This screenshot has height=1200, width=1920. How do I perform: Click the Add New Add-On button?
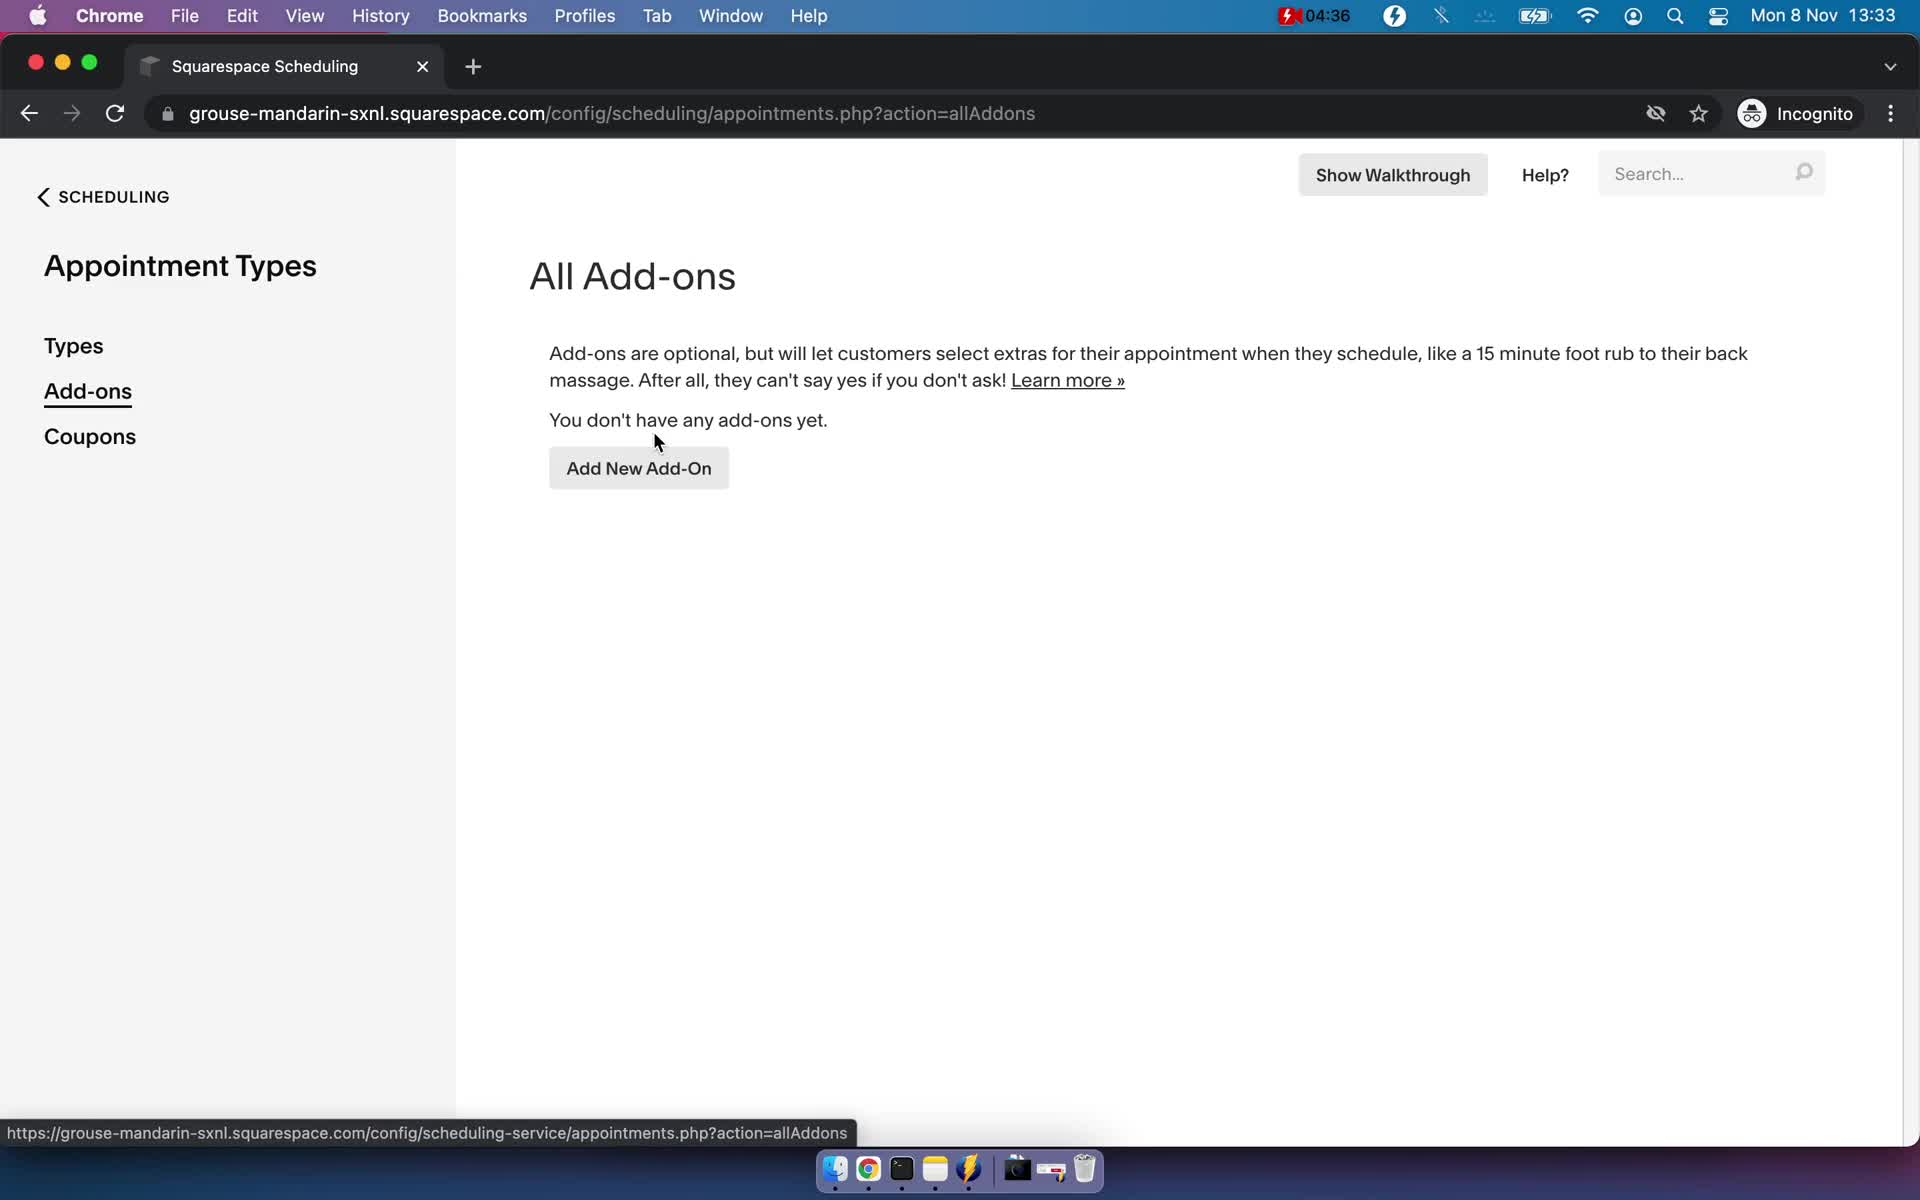[x=639, y=467]
